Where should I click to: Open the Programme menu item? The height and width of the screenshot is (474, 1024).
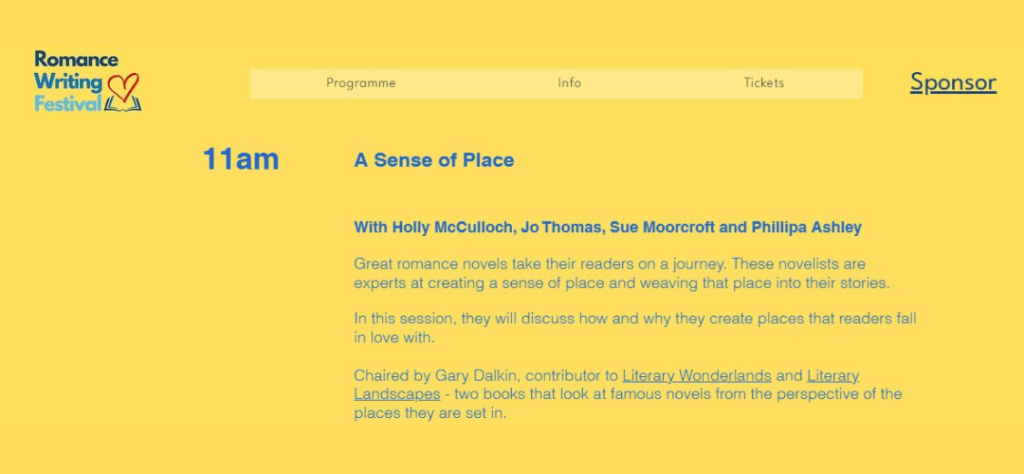coord(361,83)
